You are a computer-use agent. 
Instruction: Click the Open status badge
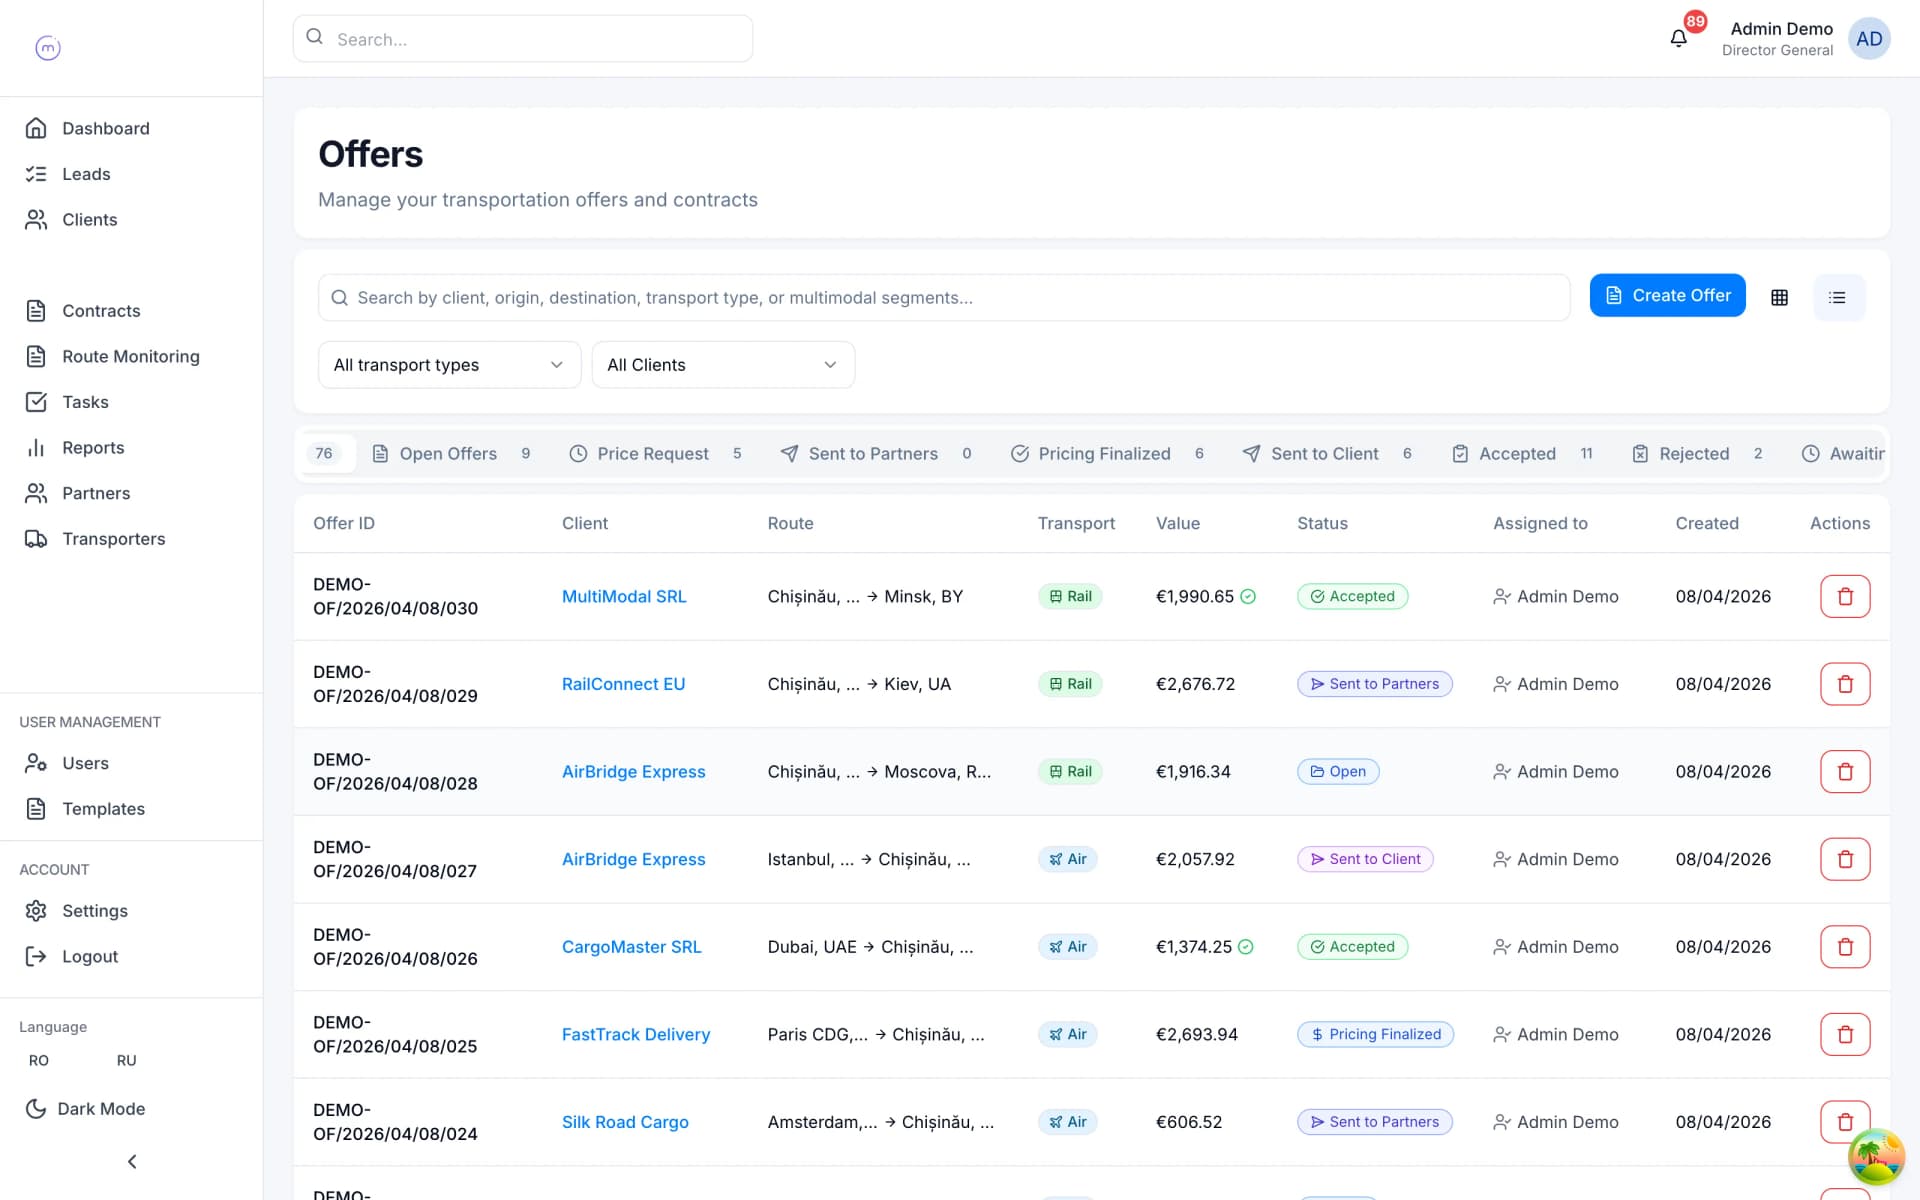[1338, 772]
